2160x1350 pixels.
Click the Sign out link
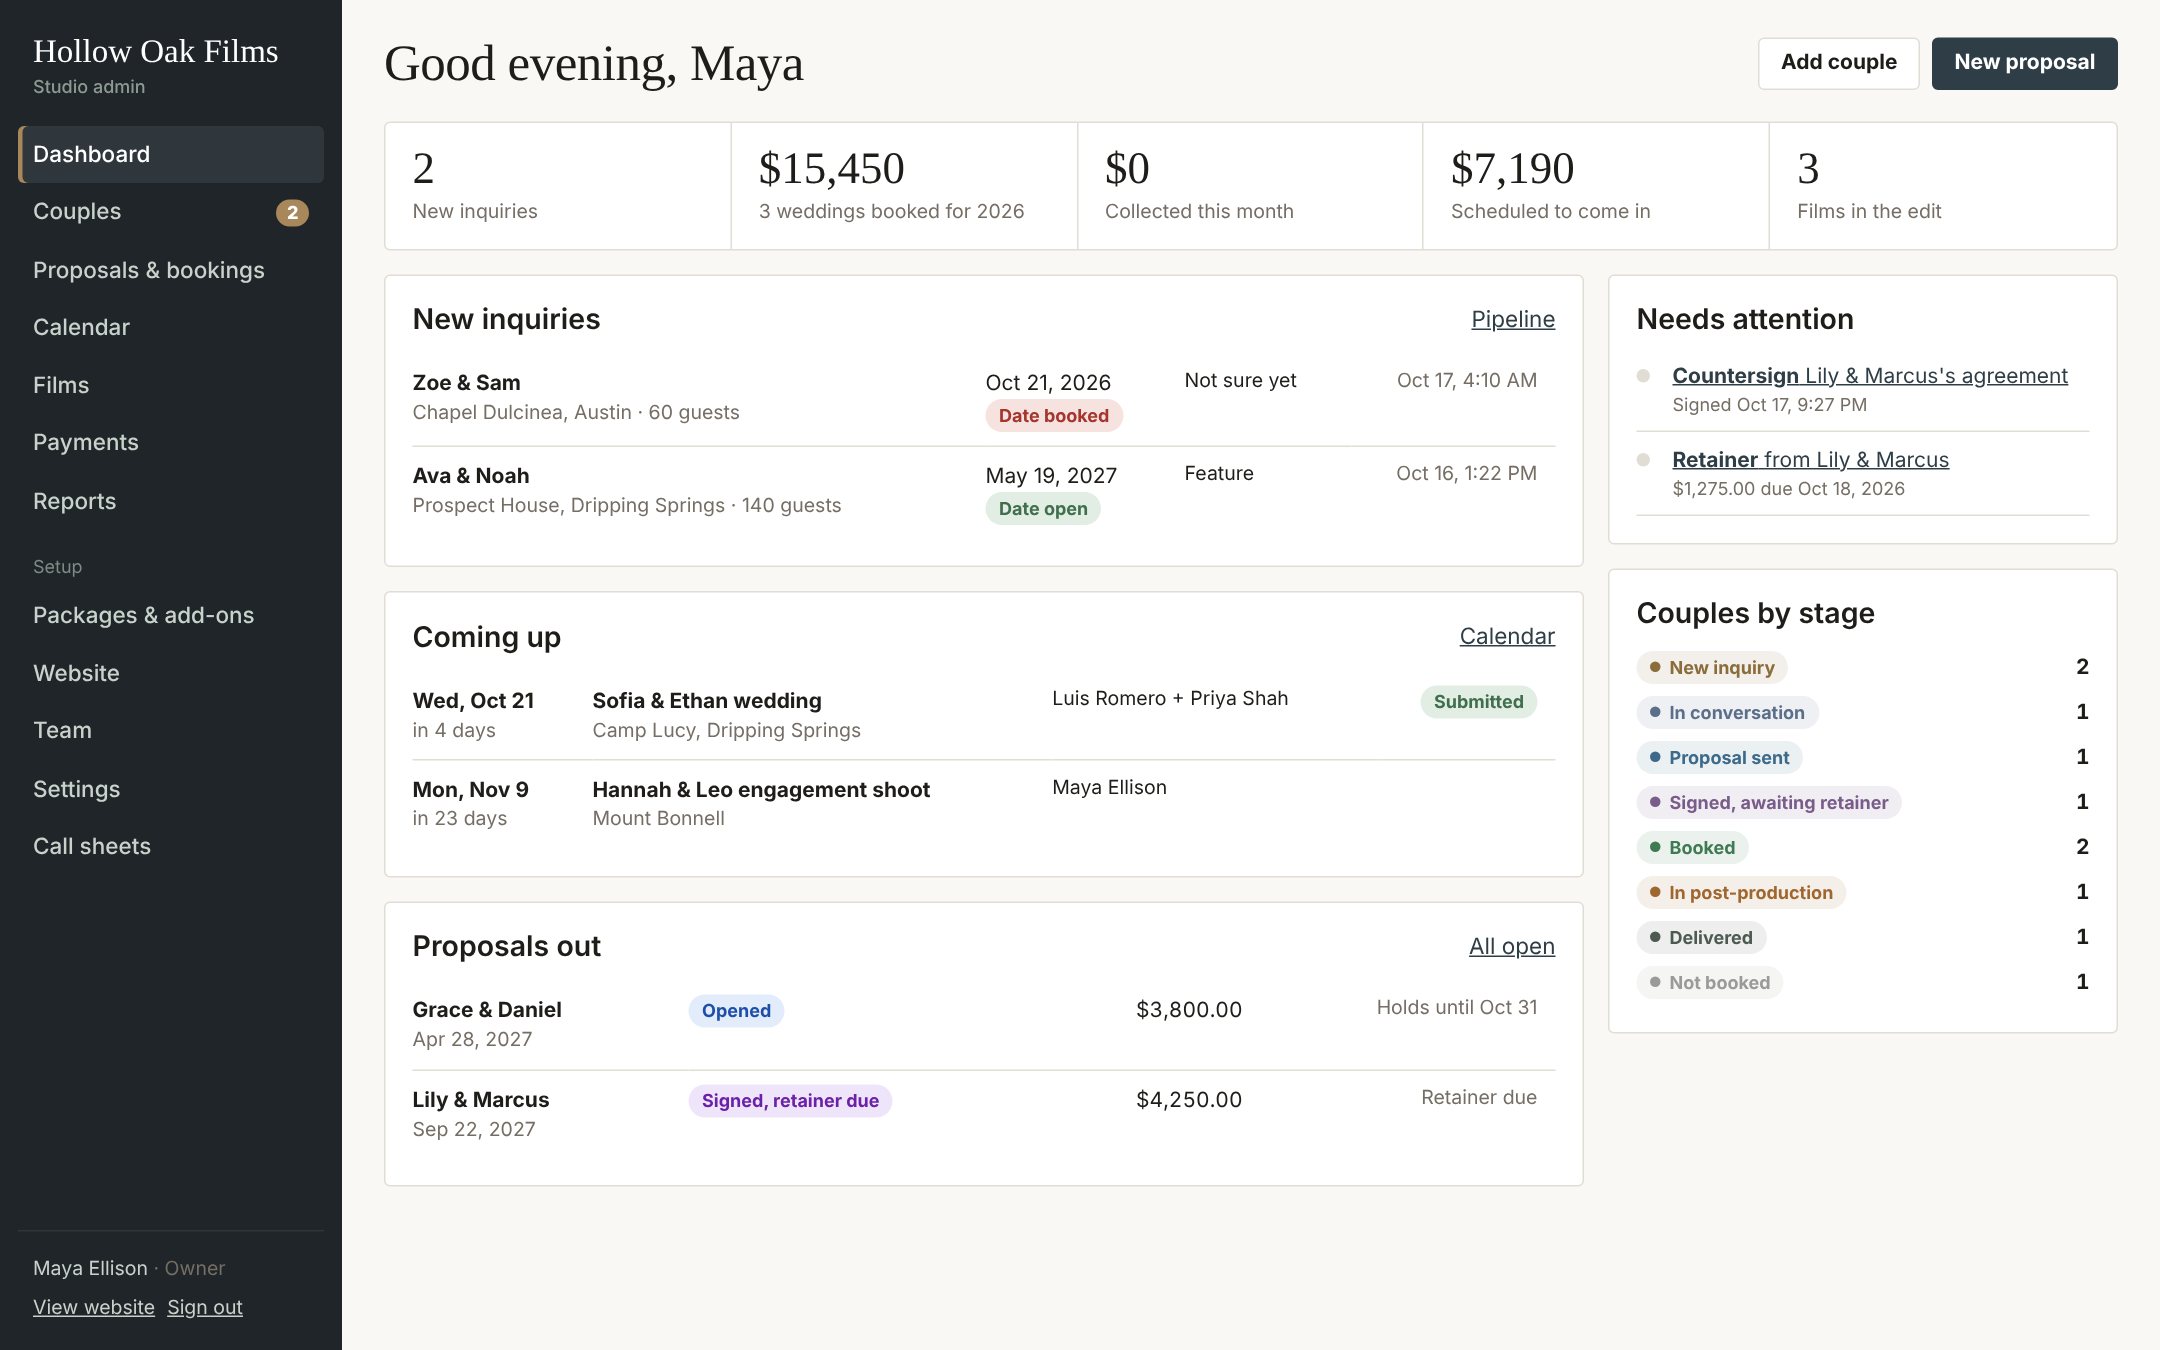[205, 1307]
